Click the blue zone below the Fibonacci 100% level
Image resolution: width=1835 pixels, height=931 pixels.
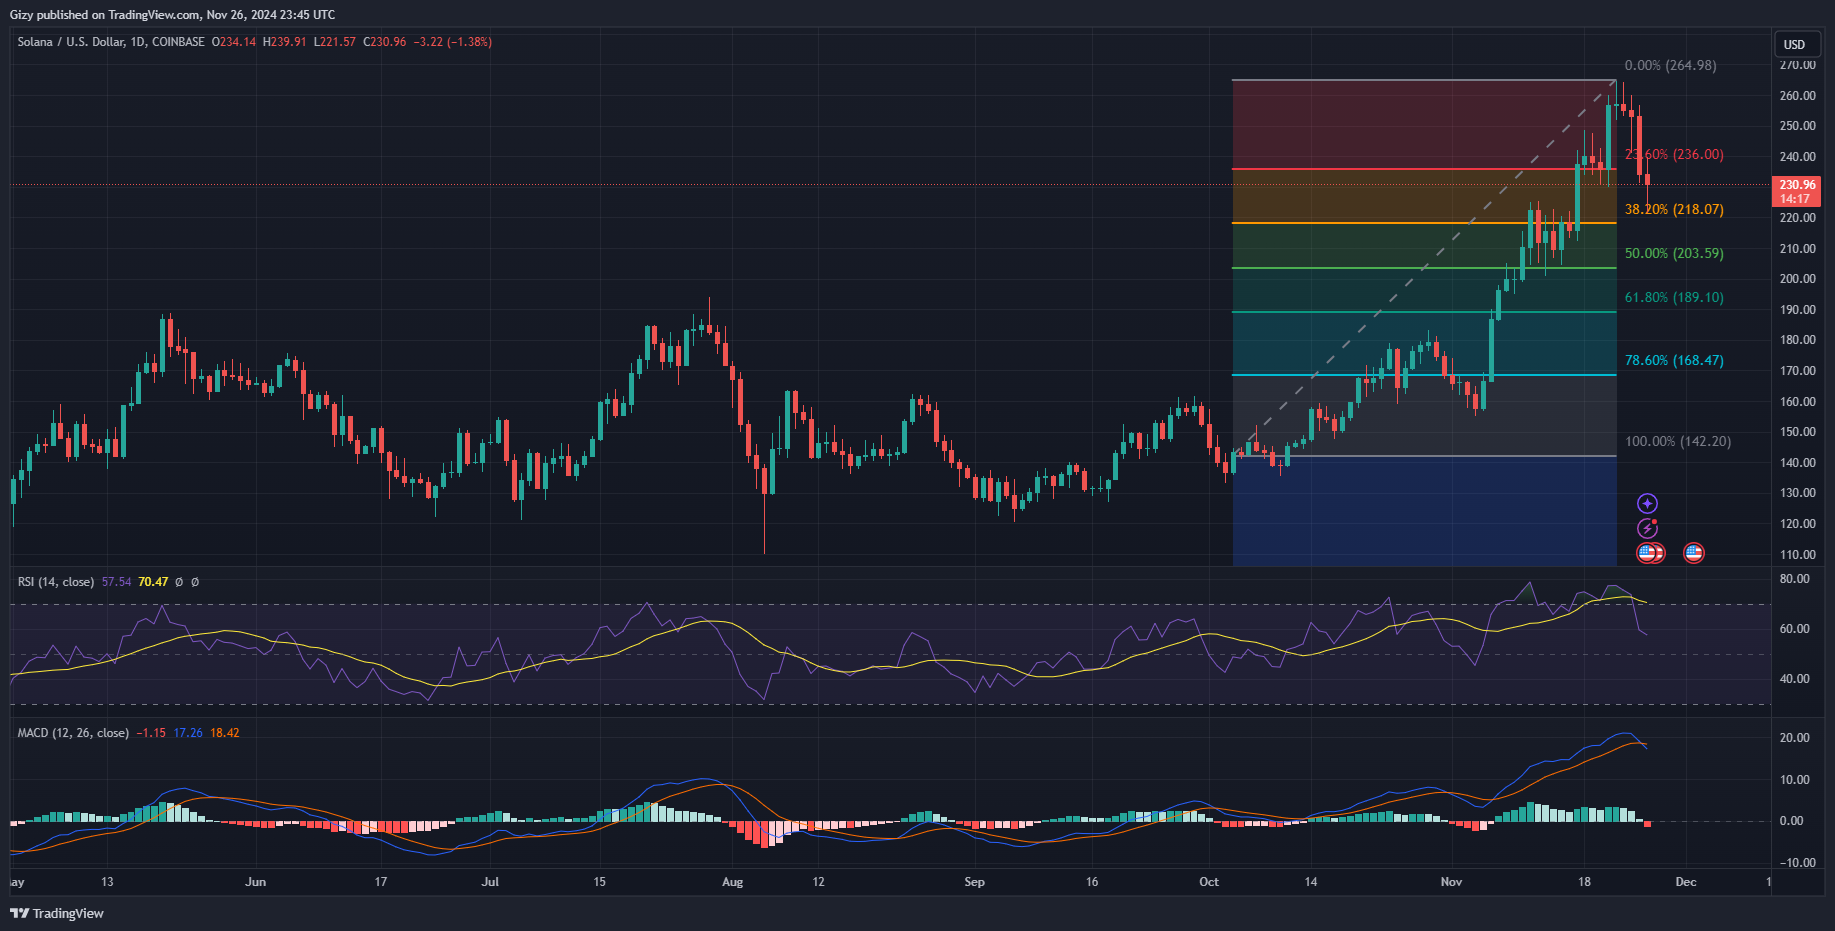pyautogui.click(x=1424, y=511)
